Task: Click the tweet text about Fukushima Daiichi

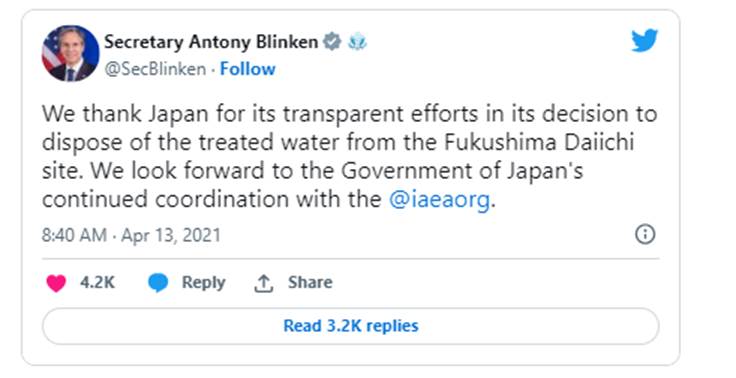Action: click(350, 157)
